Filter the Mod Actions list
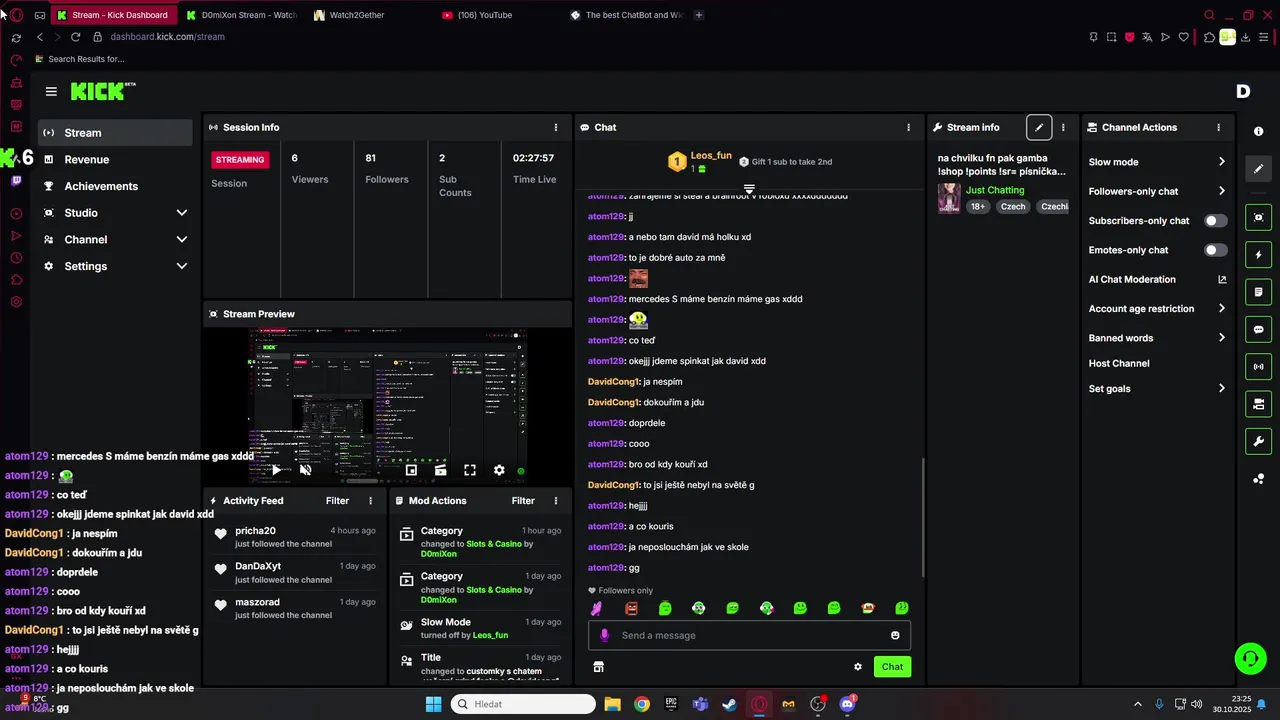 [523, 501]
